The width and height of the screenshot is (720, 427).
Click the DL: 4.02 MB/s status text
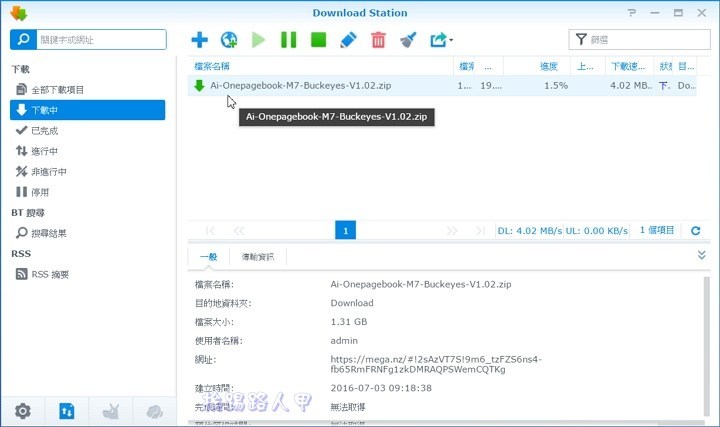click(529, 230)
